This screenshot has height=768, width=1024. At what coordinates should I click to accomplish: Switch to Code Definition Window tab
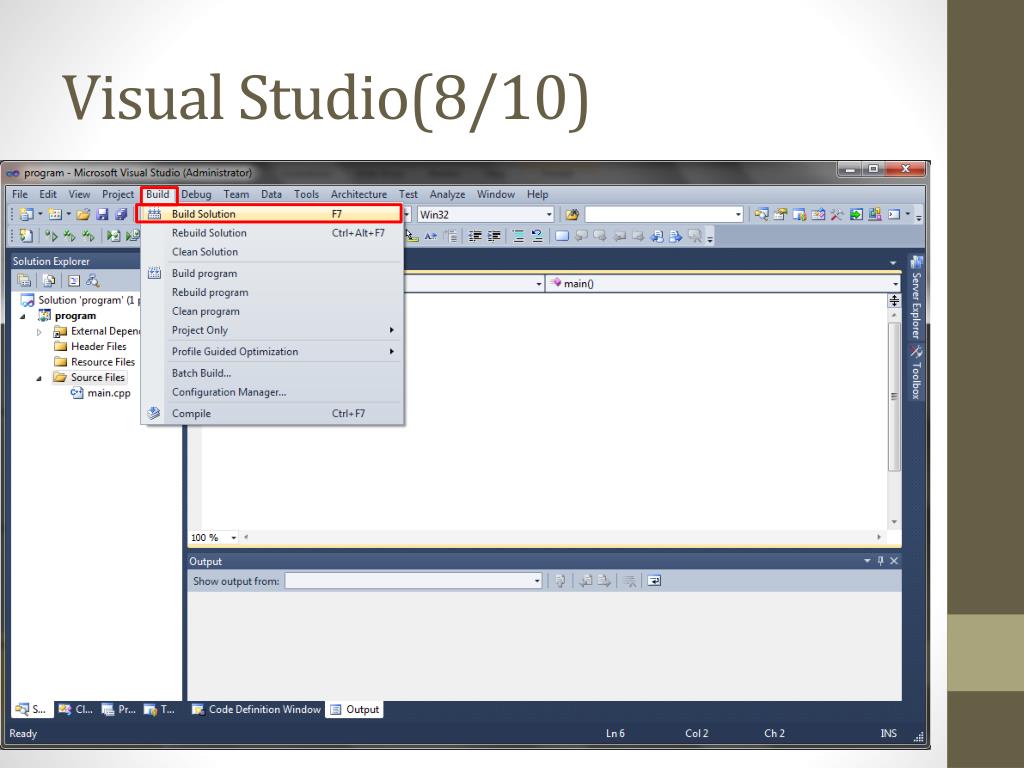[x=256, y=709]
